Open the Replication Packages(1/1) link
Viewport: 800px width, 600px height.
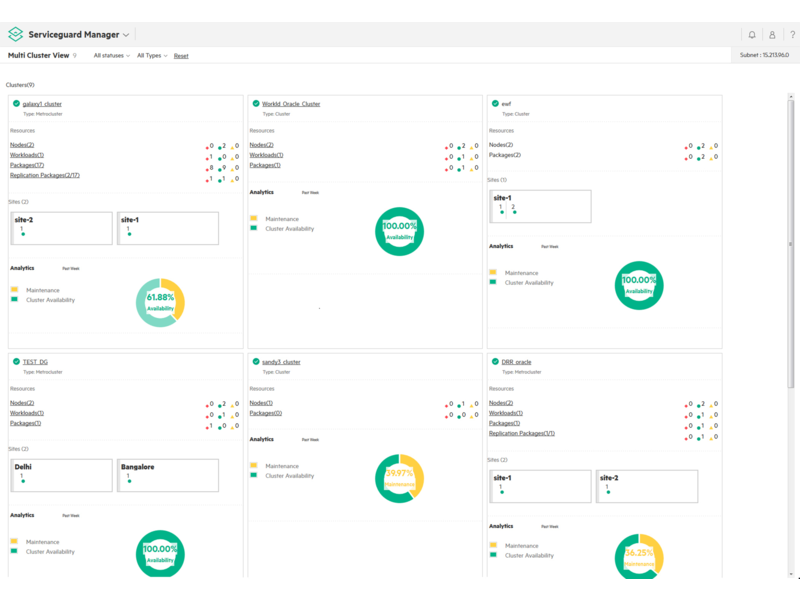click(x=522, y=434)
